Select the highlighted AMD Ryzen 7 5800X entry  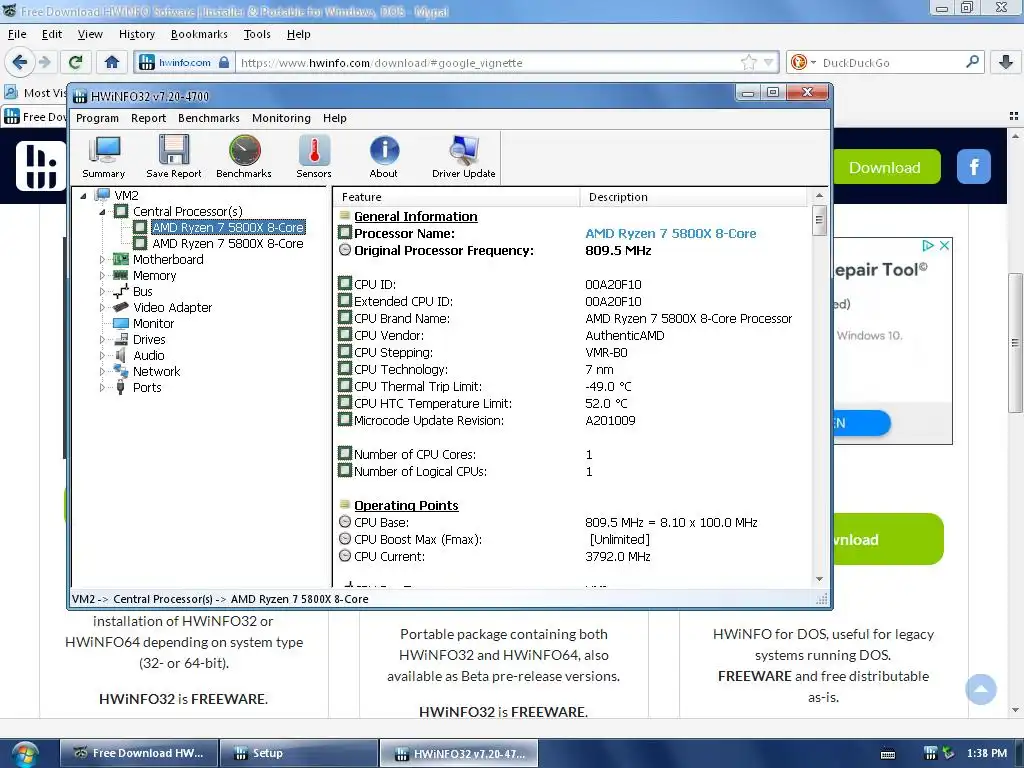(227, 227)
